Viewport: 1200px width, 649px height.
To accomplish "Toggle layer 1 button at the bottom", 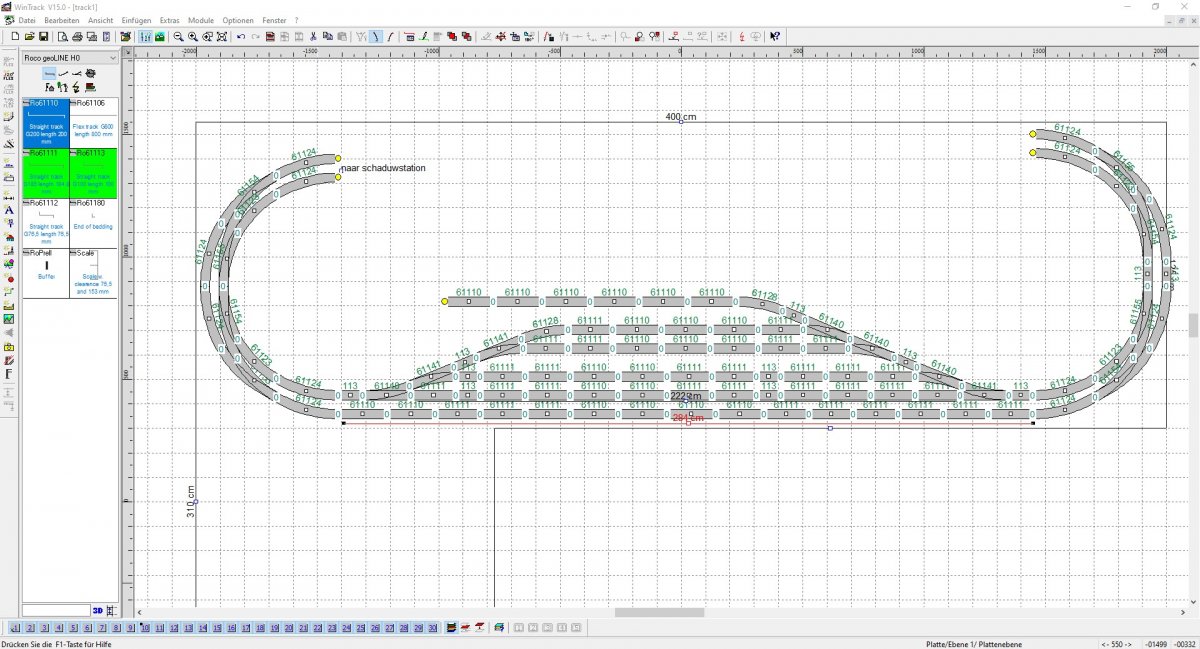I will point(15,628).
